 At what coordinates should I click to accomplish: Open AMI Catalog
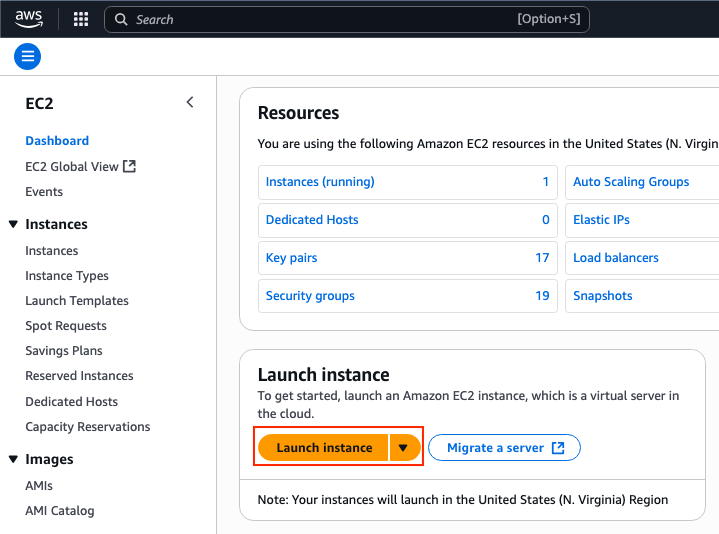[x=60, y=511]
